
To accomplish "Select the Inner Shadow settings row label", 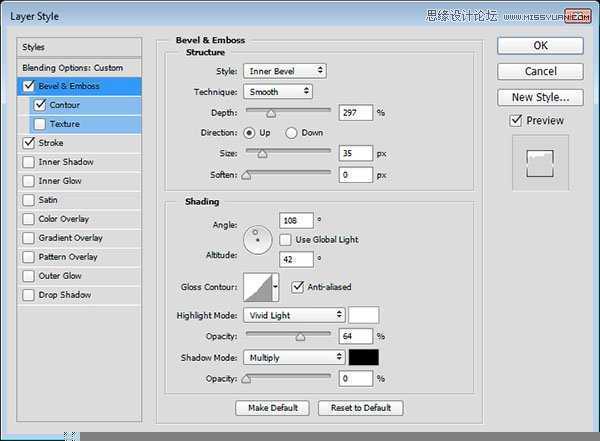I will pyautogui.click(x=66, y=162).
